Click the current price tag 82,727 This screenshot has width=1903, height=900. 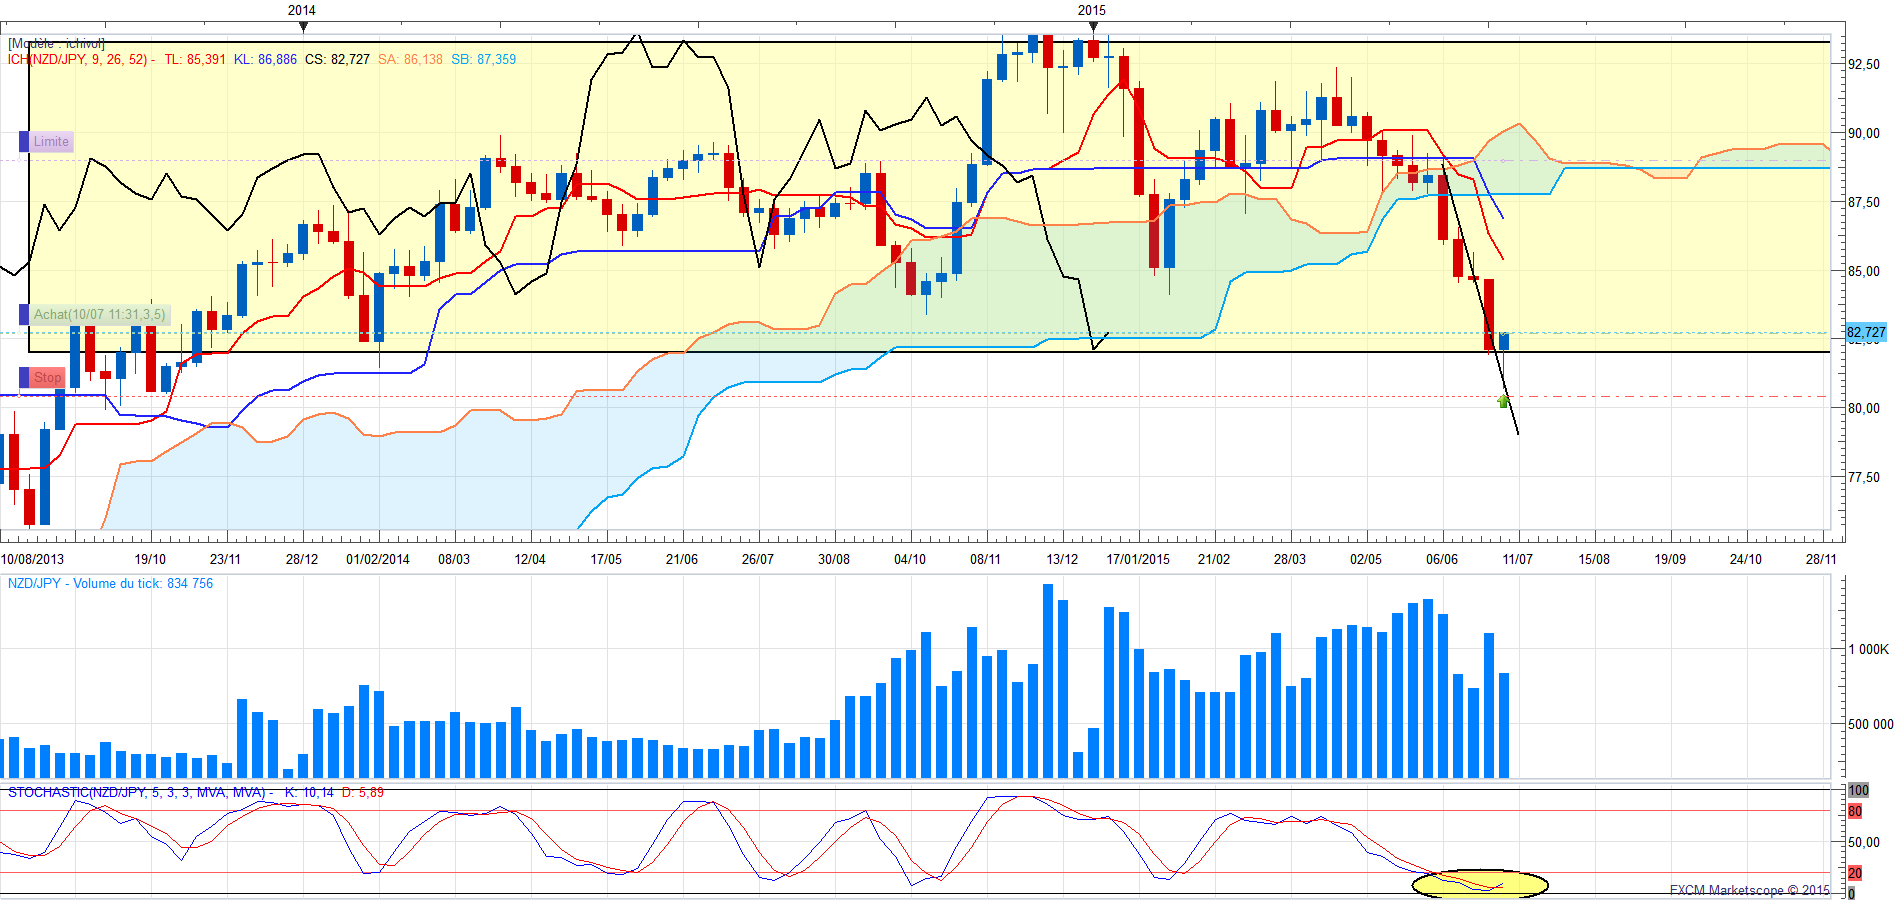pyautogui.click(x=1866, y=333)
